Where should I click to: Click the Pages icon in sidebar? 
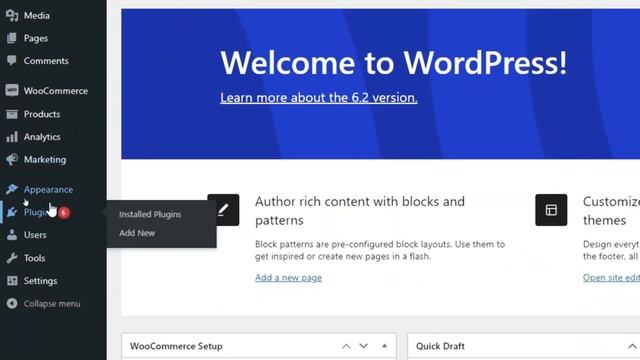coord(12,38)
